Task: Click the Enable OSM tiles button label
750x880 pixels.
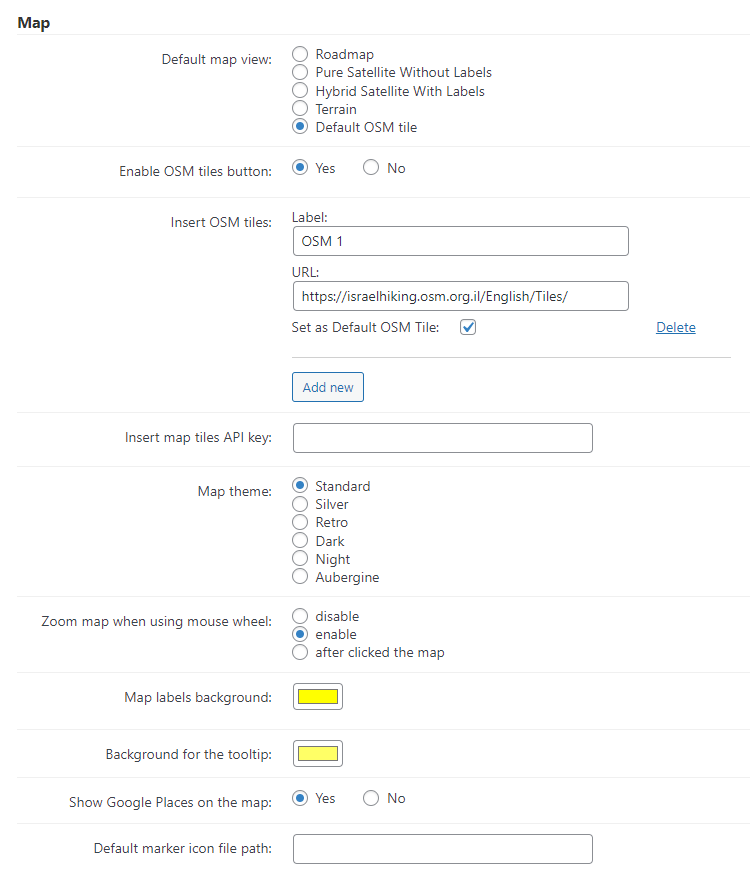Action: [x=195, y=171]
